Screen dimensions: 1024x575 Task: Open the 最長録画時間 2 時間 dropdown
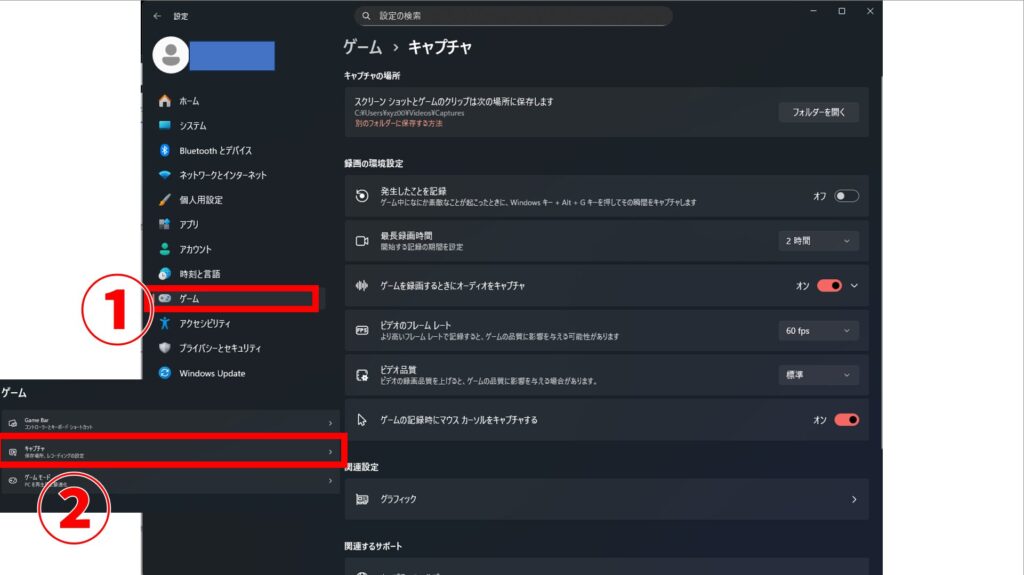[818, 241]
